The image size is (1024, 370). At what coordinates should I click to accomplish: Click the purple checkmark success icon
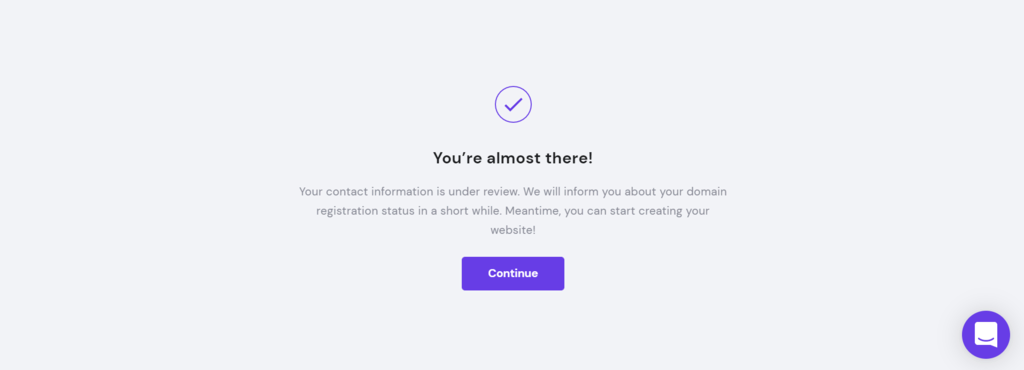point(513,104)
